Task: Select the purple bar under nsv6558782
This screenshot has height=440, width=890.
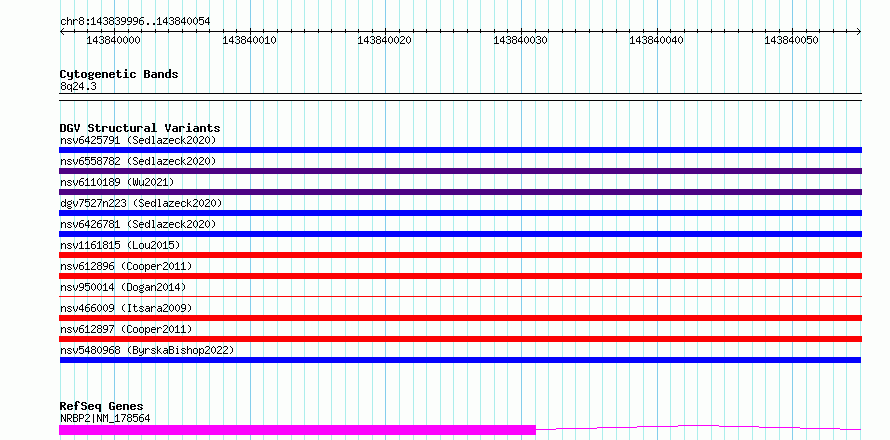Action: (460, 171)
